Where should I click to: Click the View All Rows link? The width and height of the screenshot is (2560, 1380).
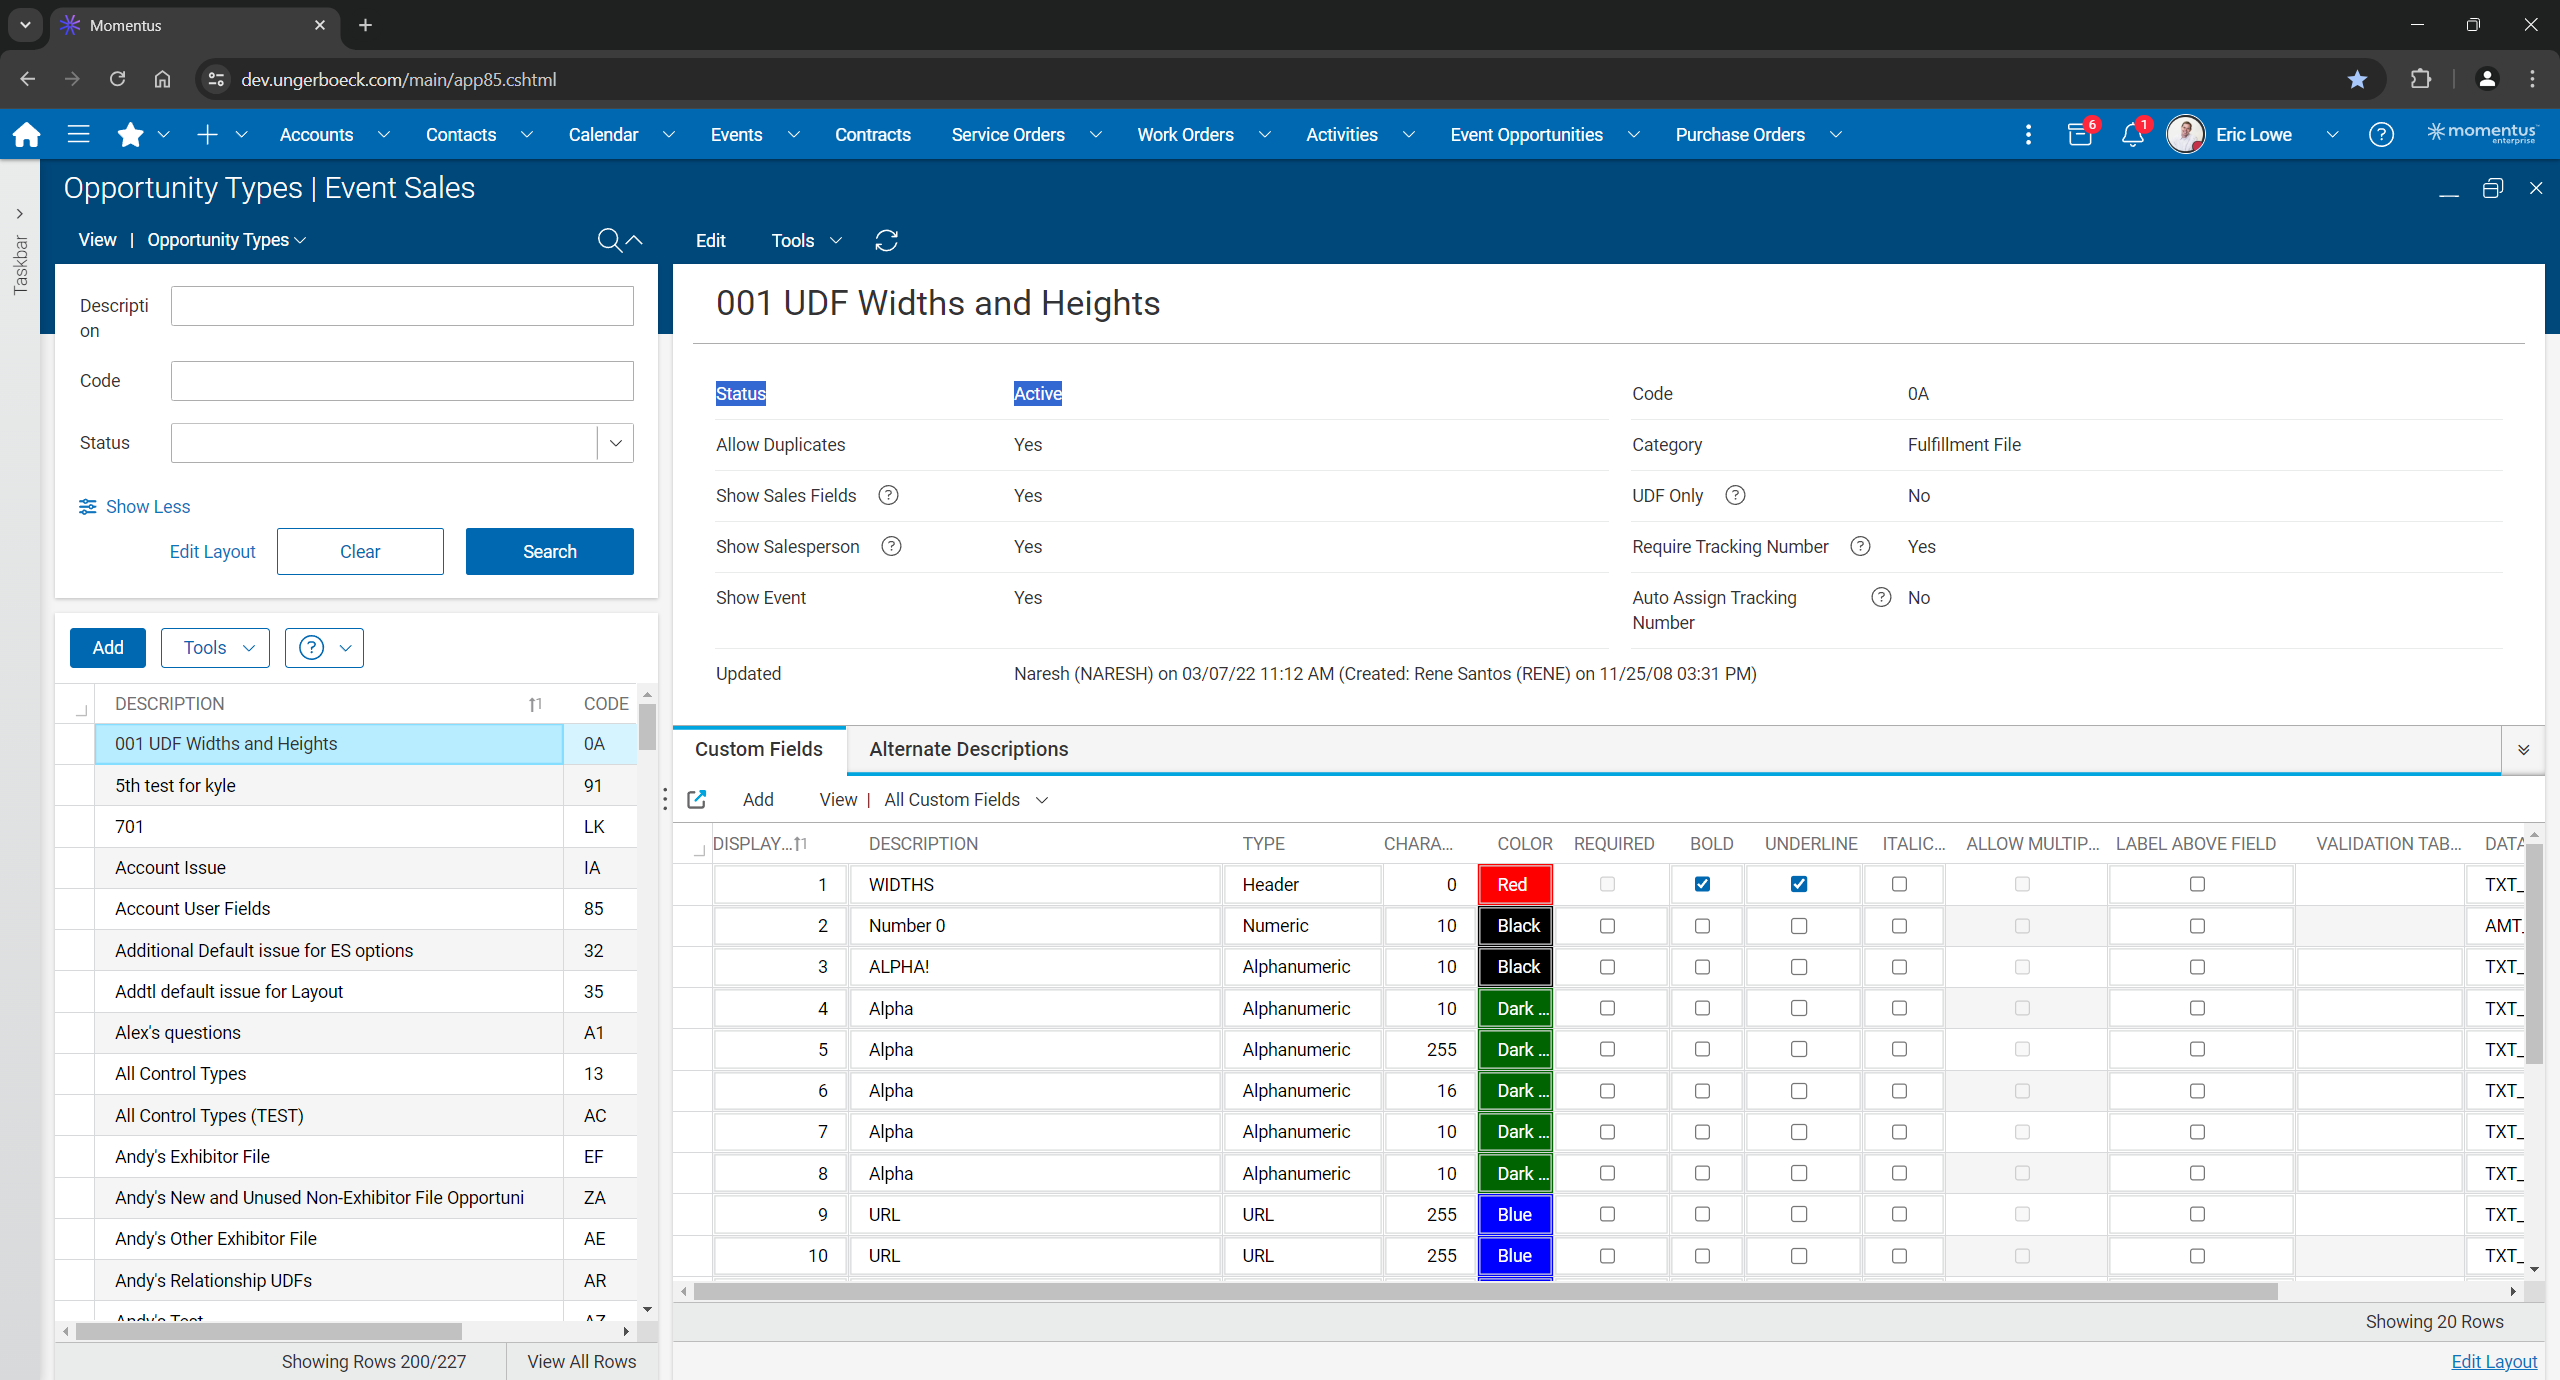581,1361
